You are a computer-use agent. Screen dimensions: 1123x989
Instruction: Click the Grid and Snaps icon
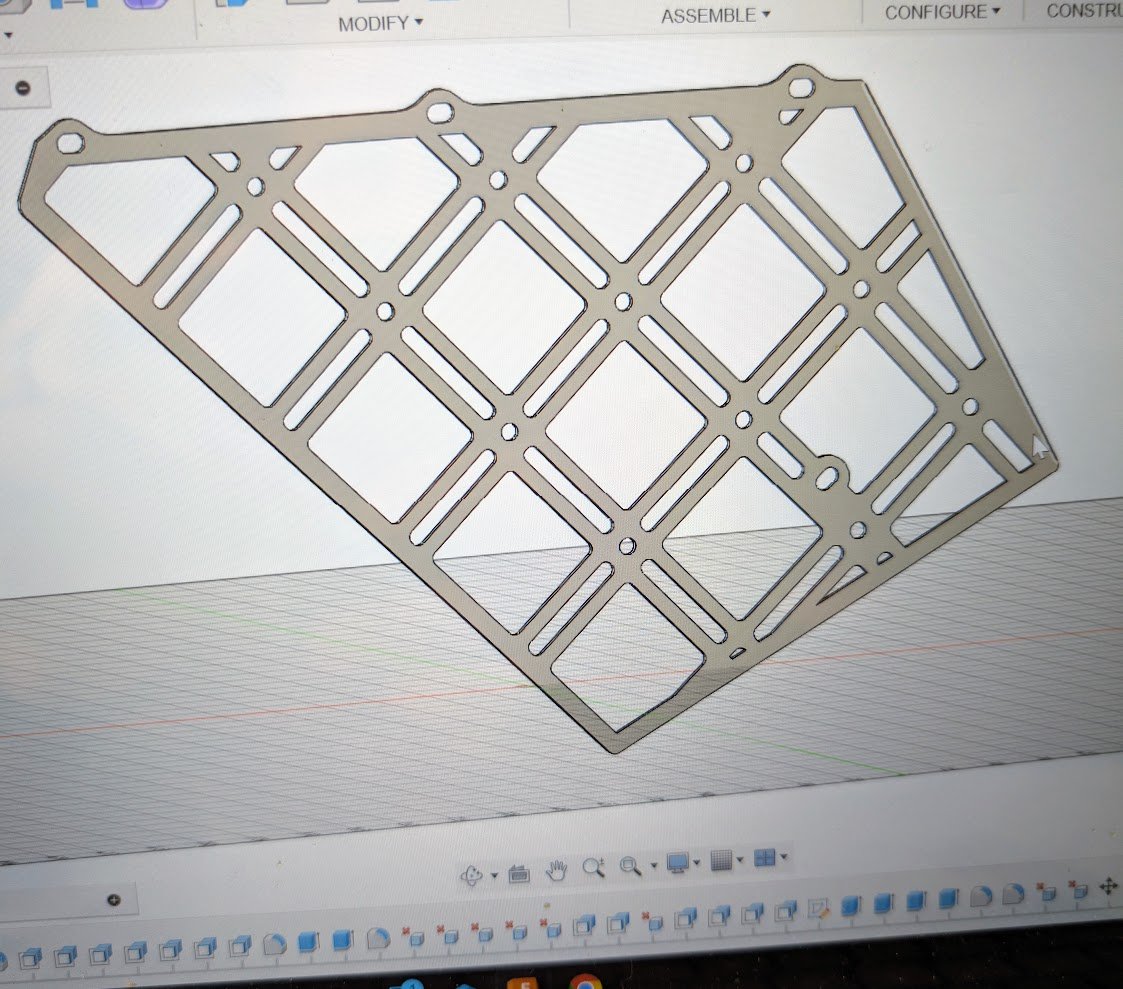(722, 860)
